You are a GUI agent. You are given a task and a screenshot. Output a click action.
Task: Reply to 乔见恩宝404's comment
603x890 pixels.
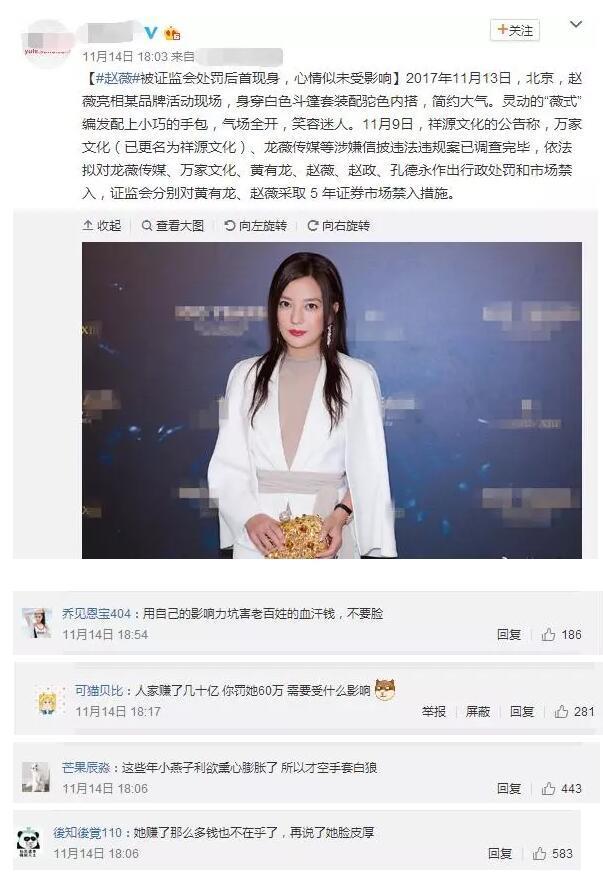coord(509,635)
